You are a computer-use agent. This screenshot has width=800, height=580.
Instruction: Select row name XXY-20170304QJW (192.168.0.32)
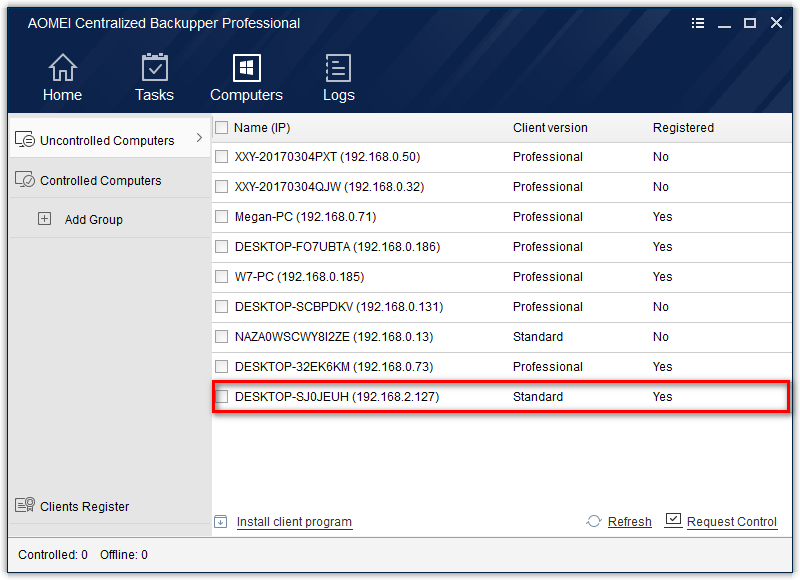(329, 187)
